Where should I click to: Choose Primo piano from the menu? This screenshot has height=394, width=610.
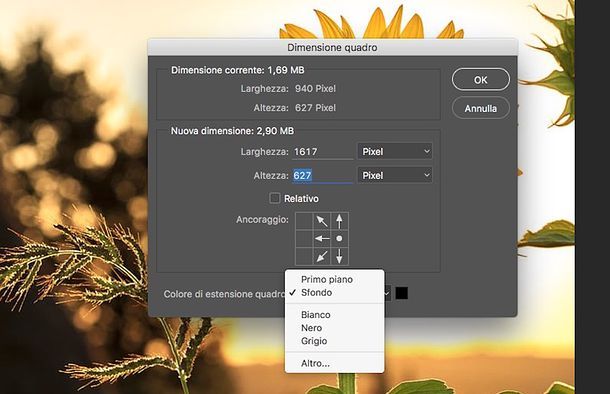[335, 279]
